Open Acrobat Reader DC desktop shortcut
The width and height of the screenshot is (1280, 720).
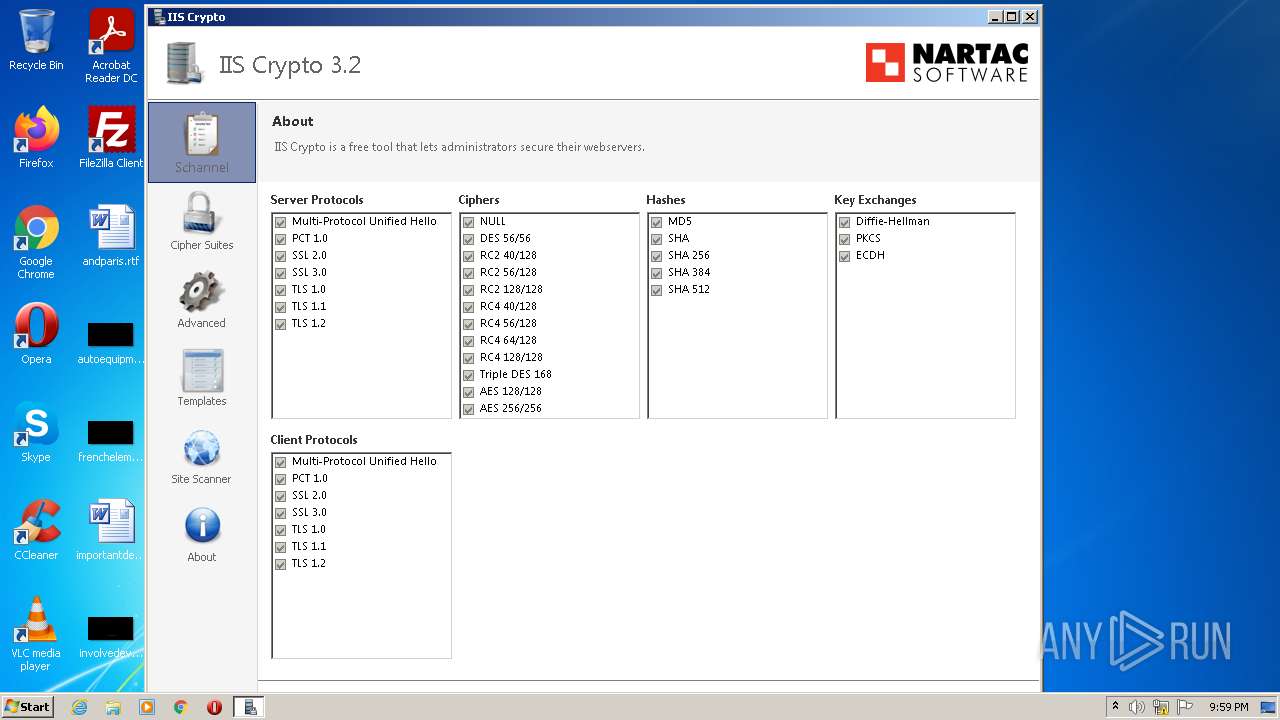coord(111,46)
